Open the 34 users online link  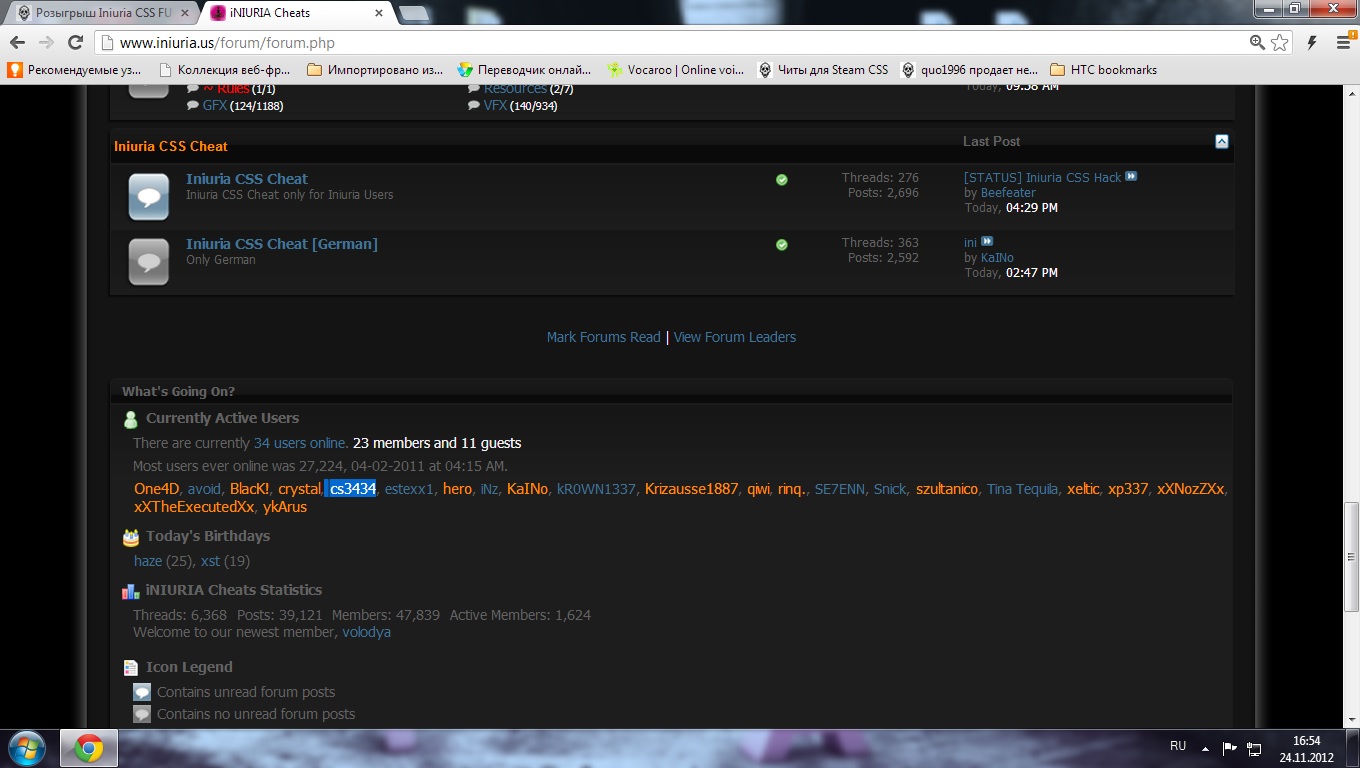300,443
